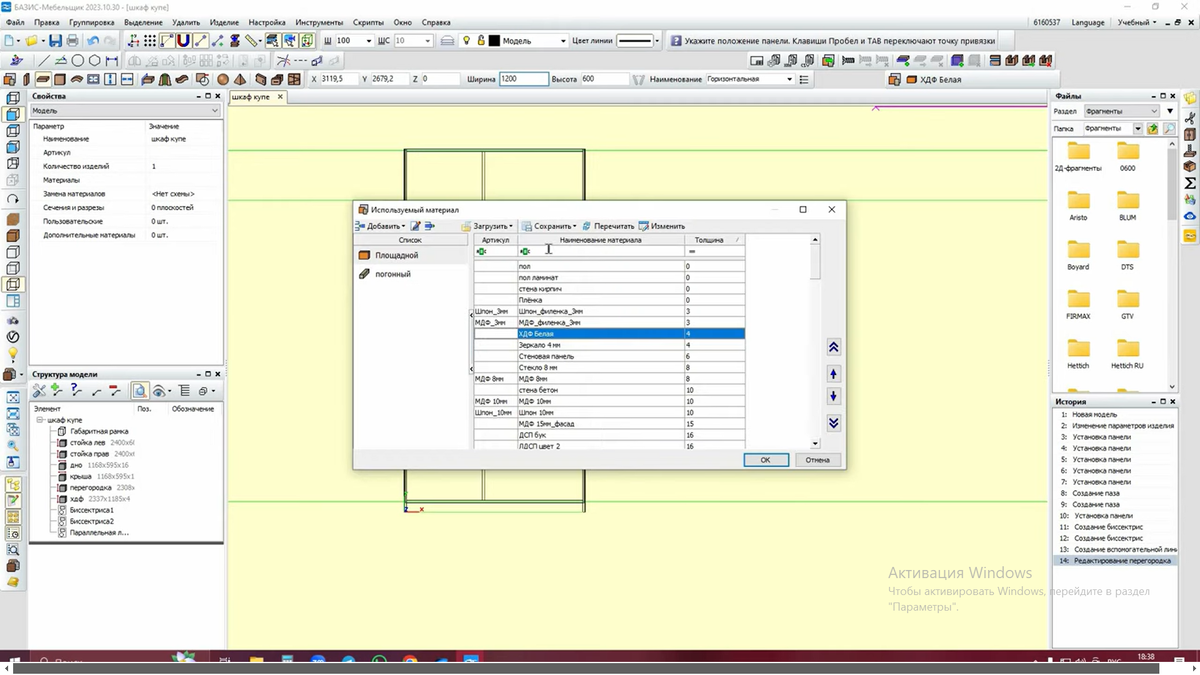
Task: Select the horizontal panel tool icon
Action: (43, 79)
